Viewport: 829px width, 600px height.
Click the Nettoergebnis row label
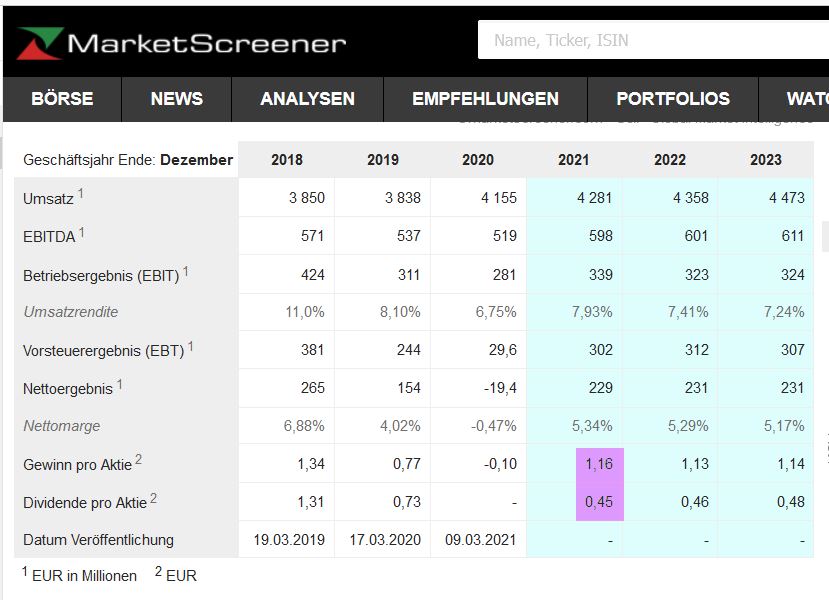pos(67,388)
